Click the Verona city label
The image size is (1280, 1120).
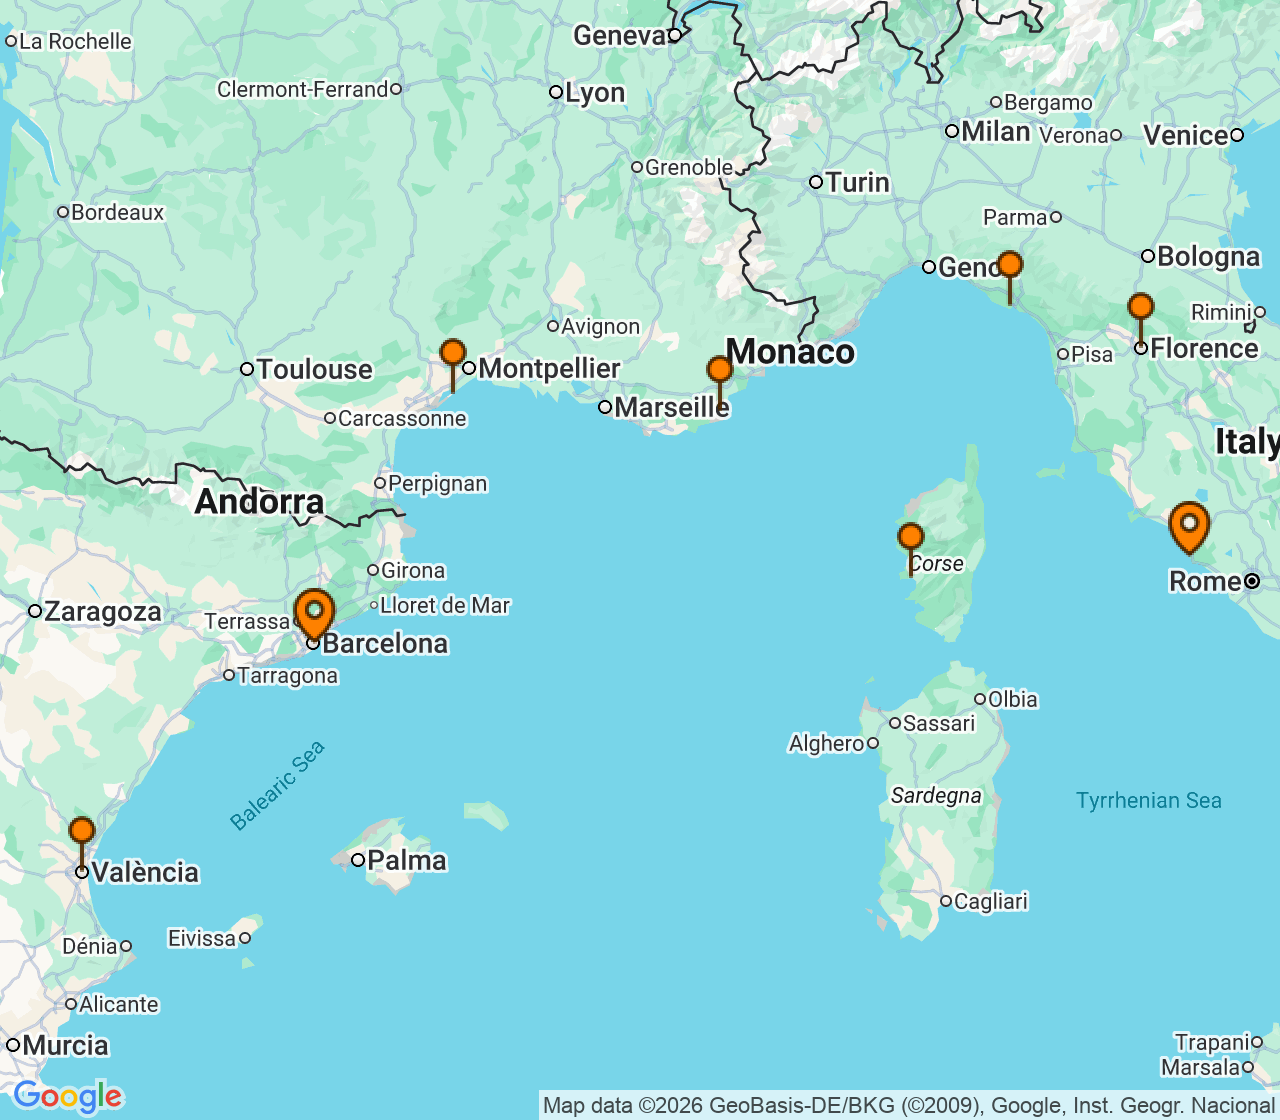1074,135
